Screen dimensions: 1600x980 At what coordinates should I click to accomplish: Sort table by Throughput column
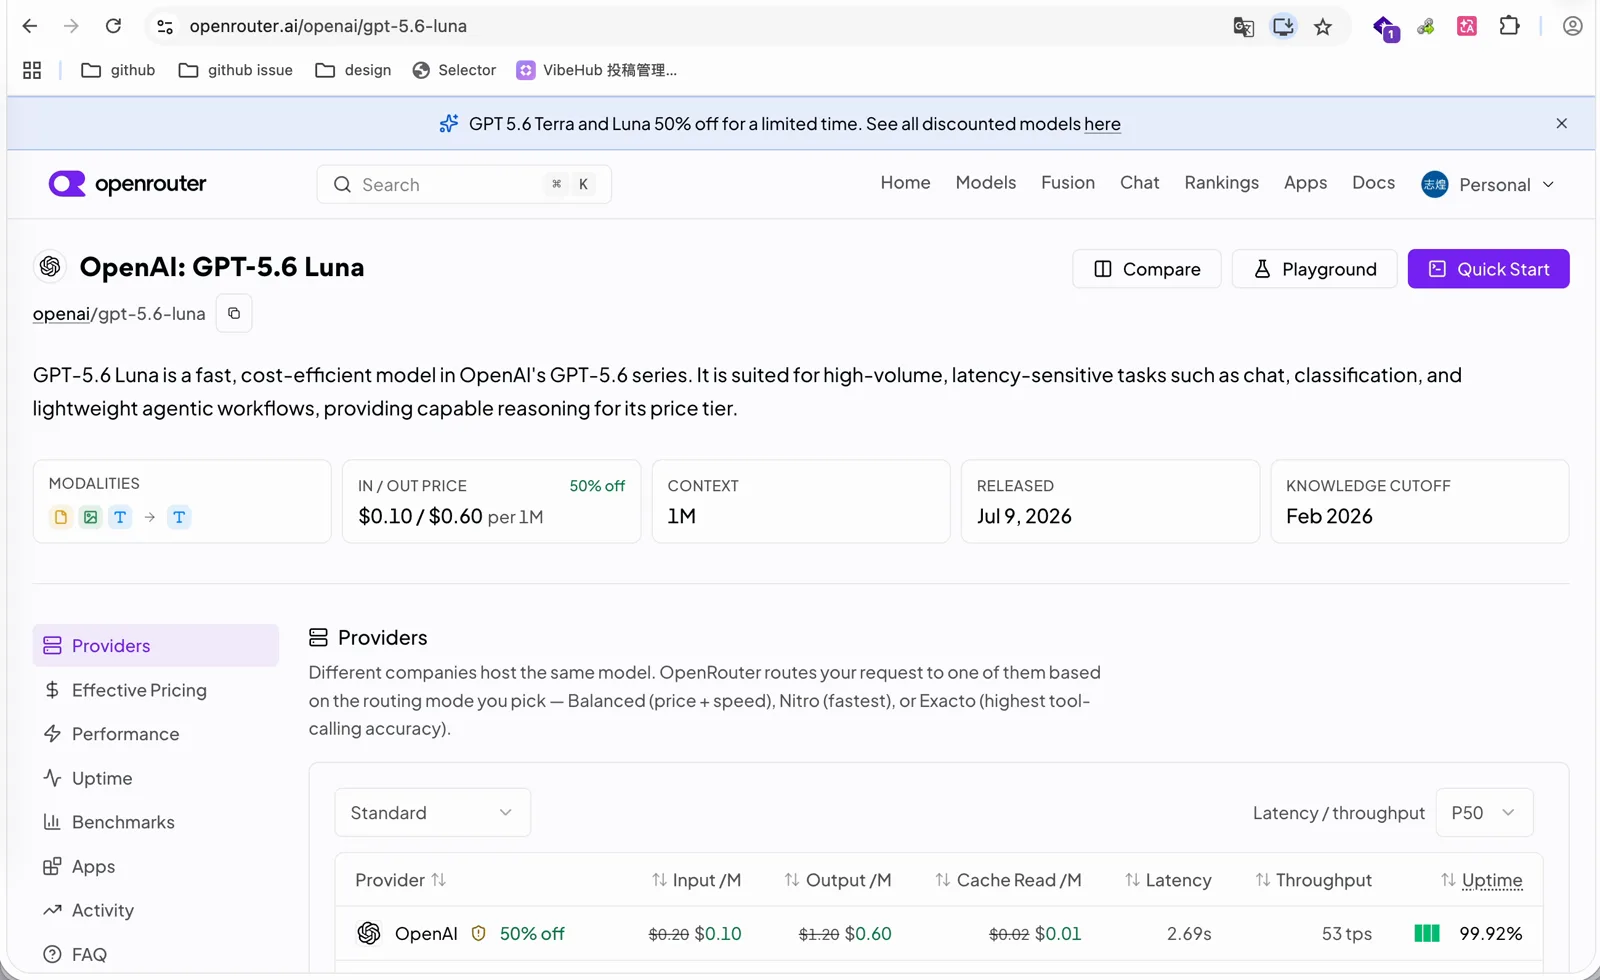(x=1313, y=880)
